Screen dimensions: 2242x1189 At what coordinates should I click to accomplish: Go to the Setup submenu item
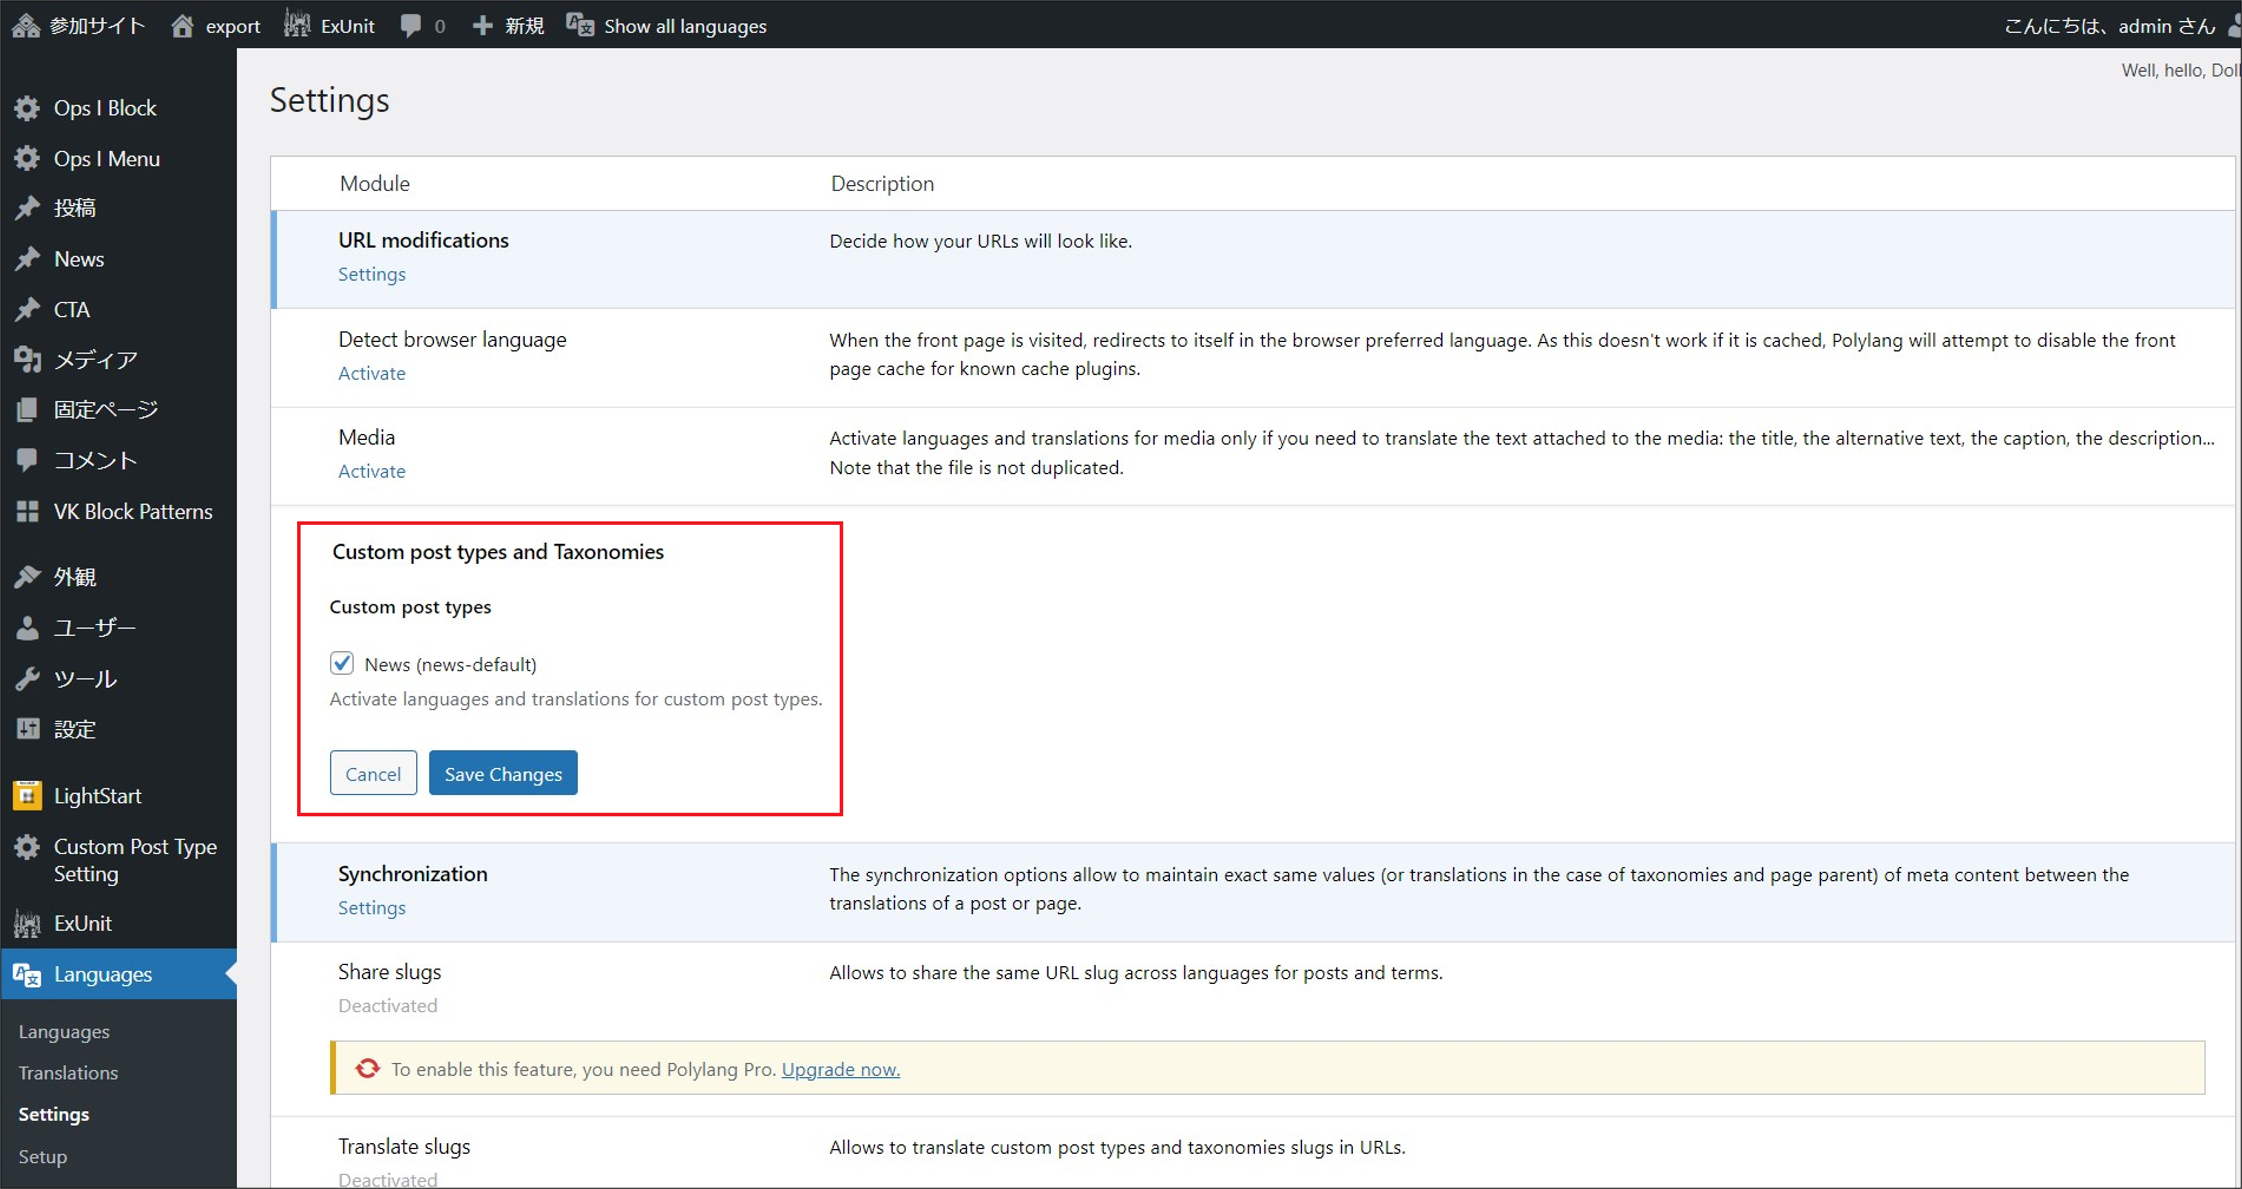point(43,1156)
